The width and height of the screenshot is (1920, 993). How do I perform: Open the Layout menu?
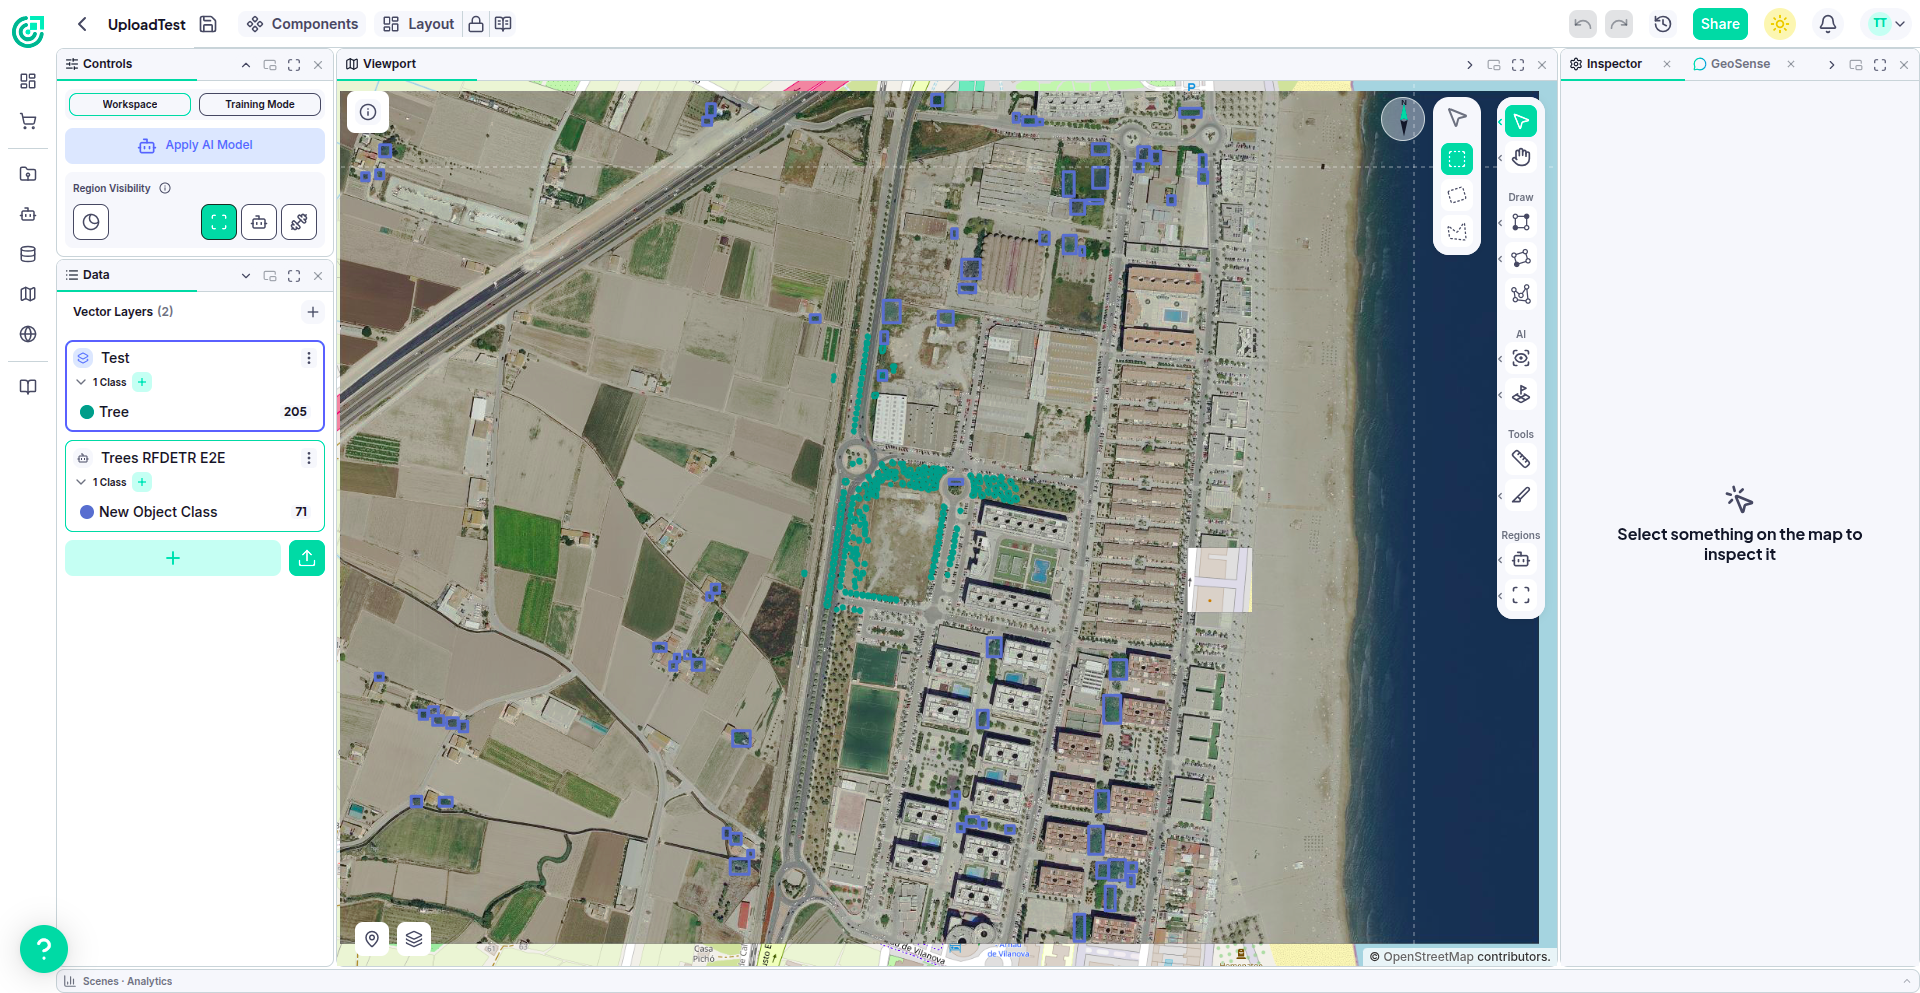pyautogui.click(x=419, y=24)
